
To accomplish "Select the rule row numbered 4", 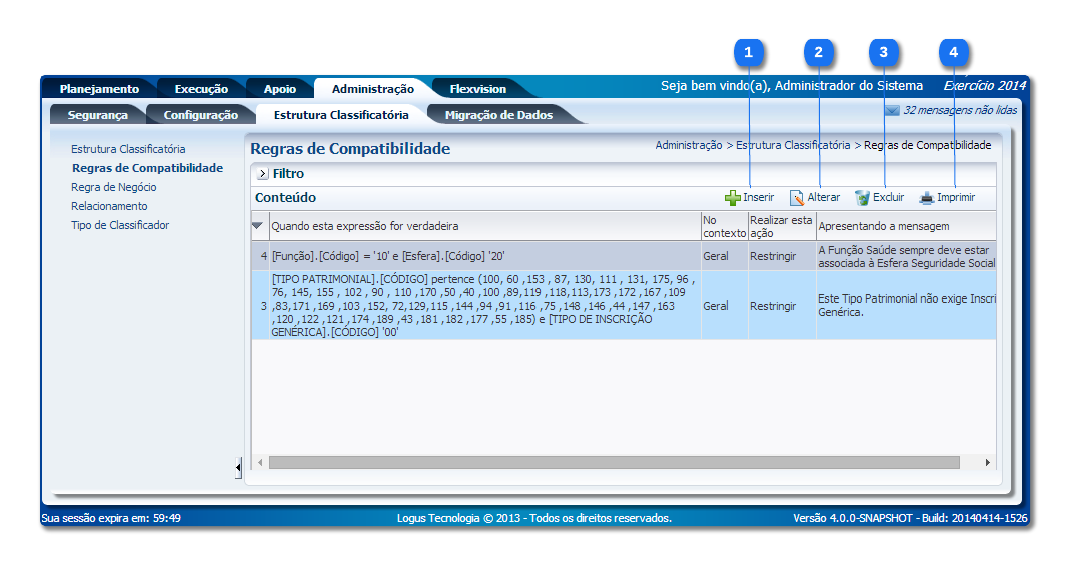I will [x=480, y=256].
